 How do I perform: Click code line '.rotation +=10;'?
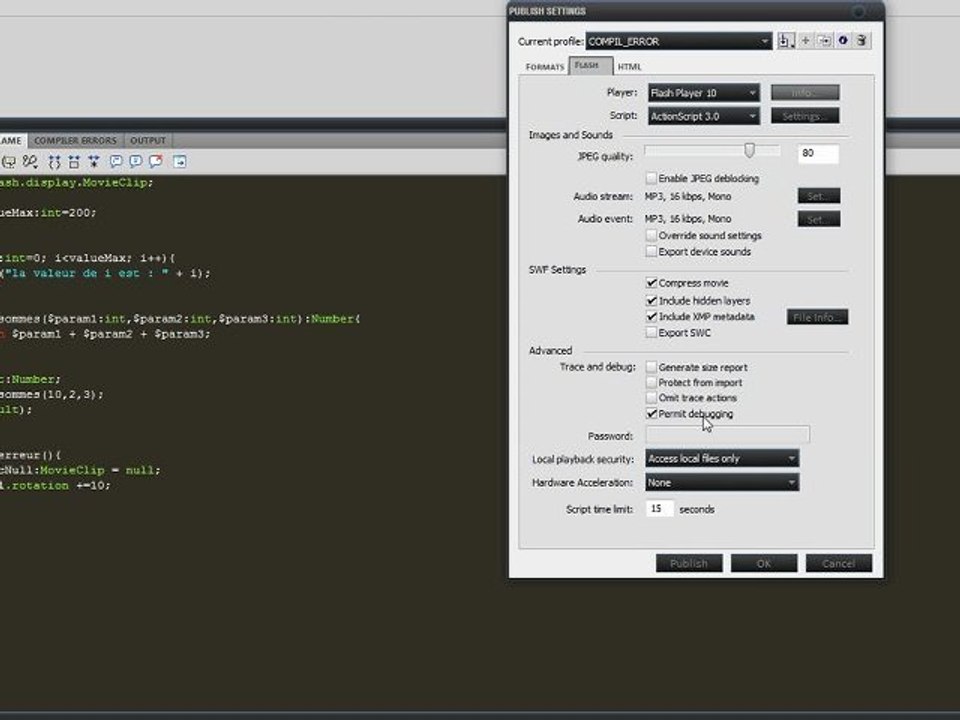click(55, 486)
